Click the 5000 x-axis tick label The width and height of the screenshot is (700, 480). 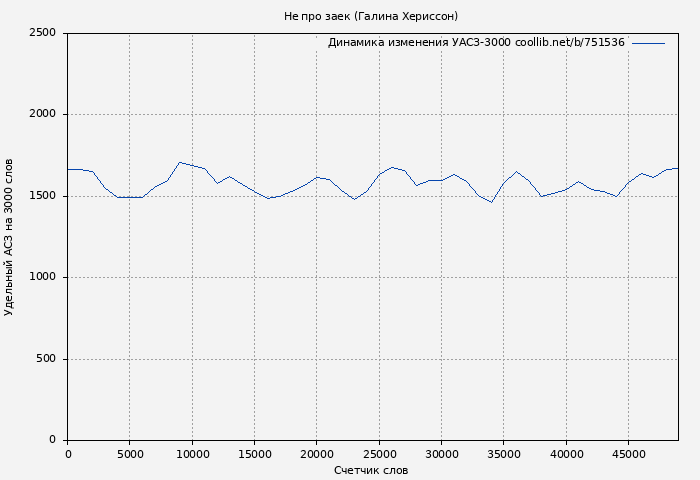[129, 454]
